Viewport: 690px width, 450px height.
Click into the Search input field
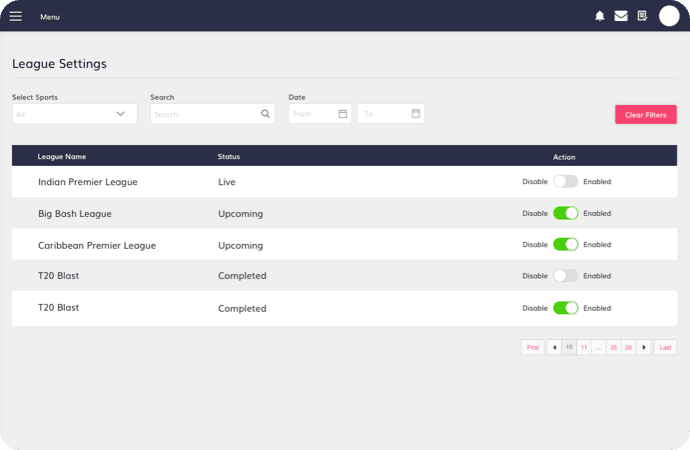coord(205,114)
